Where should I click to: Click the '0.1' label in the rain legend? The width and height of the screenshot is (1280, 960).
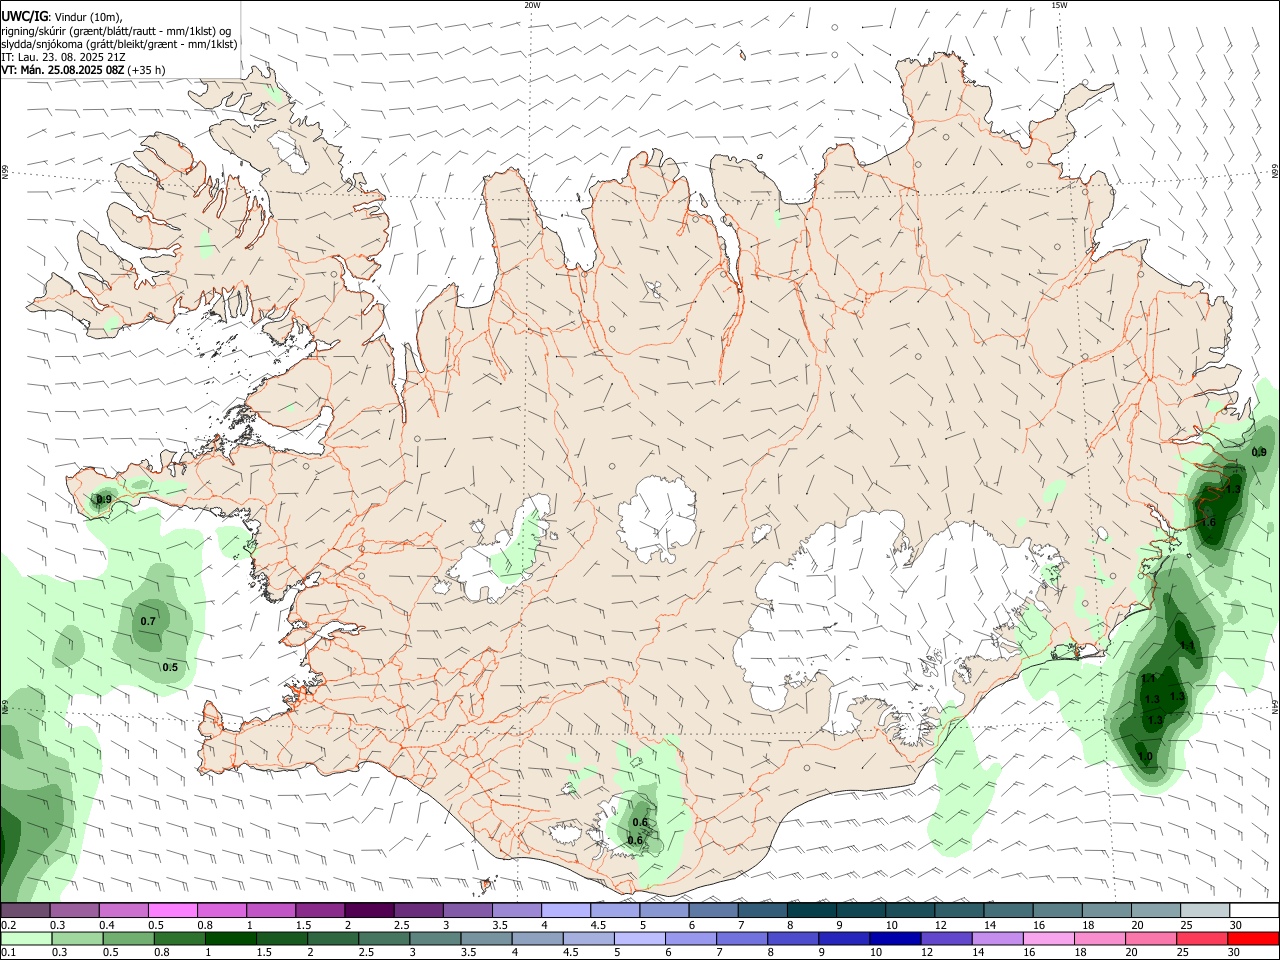(9, 953)
